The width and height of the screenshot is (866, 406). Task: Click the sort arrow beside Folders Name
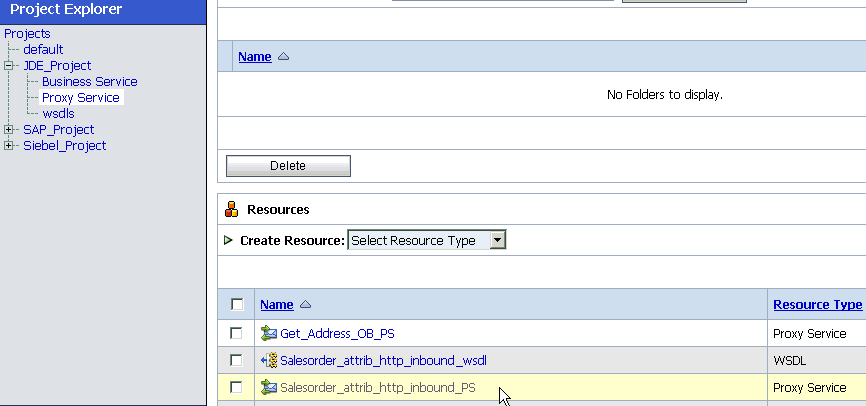pyautogui.click(x=283, y=56)
